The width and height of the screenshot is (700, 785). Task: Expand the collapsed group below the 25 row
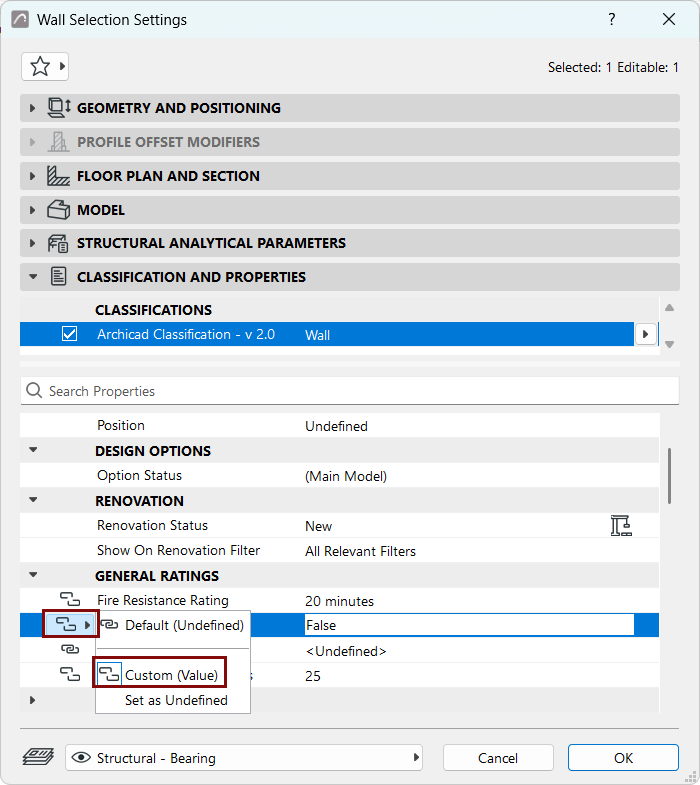(x=33, y=700)
